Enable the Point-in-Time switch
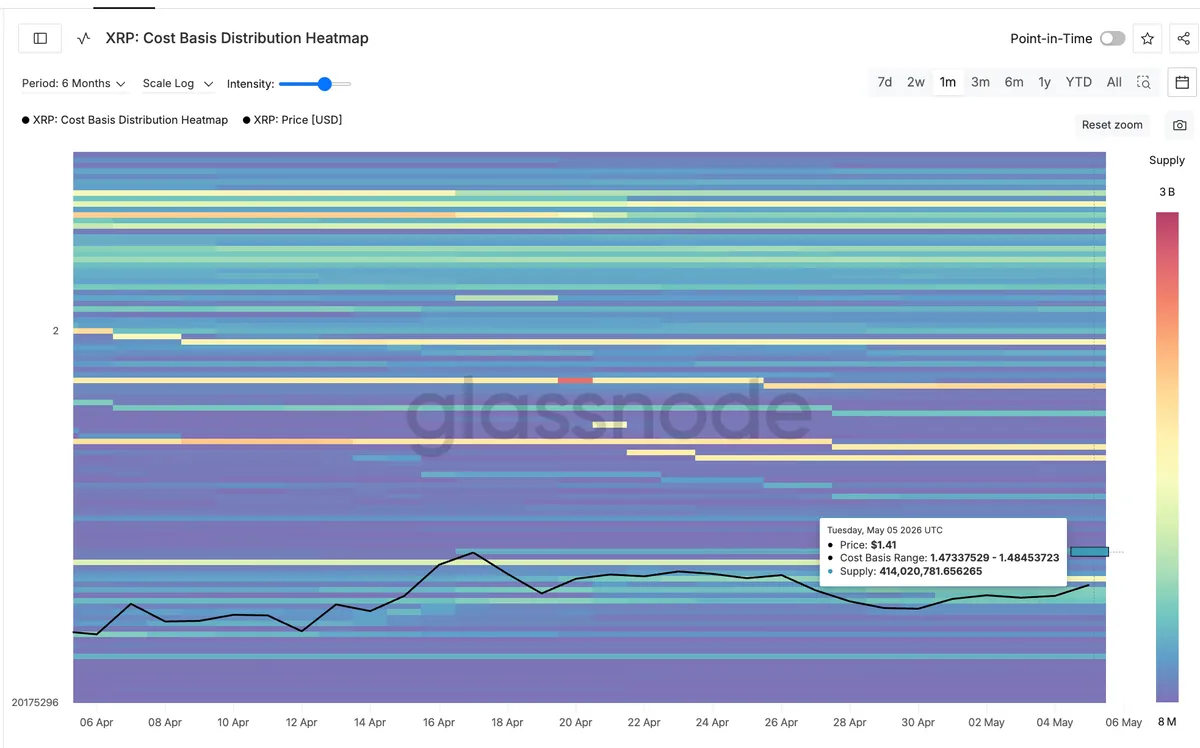This screenshot has height=748, width=1200. pyautogui.click(x=1112, y=38)
